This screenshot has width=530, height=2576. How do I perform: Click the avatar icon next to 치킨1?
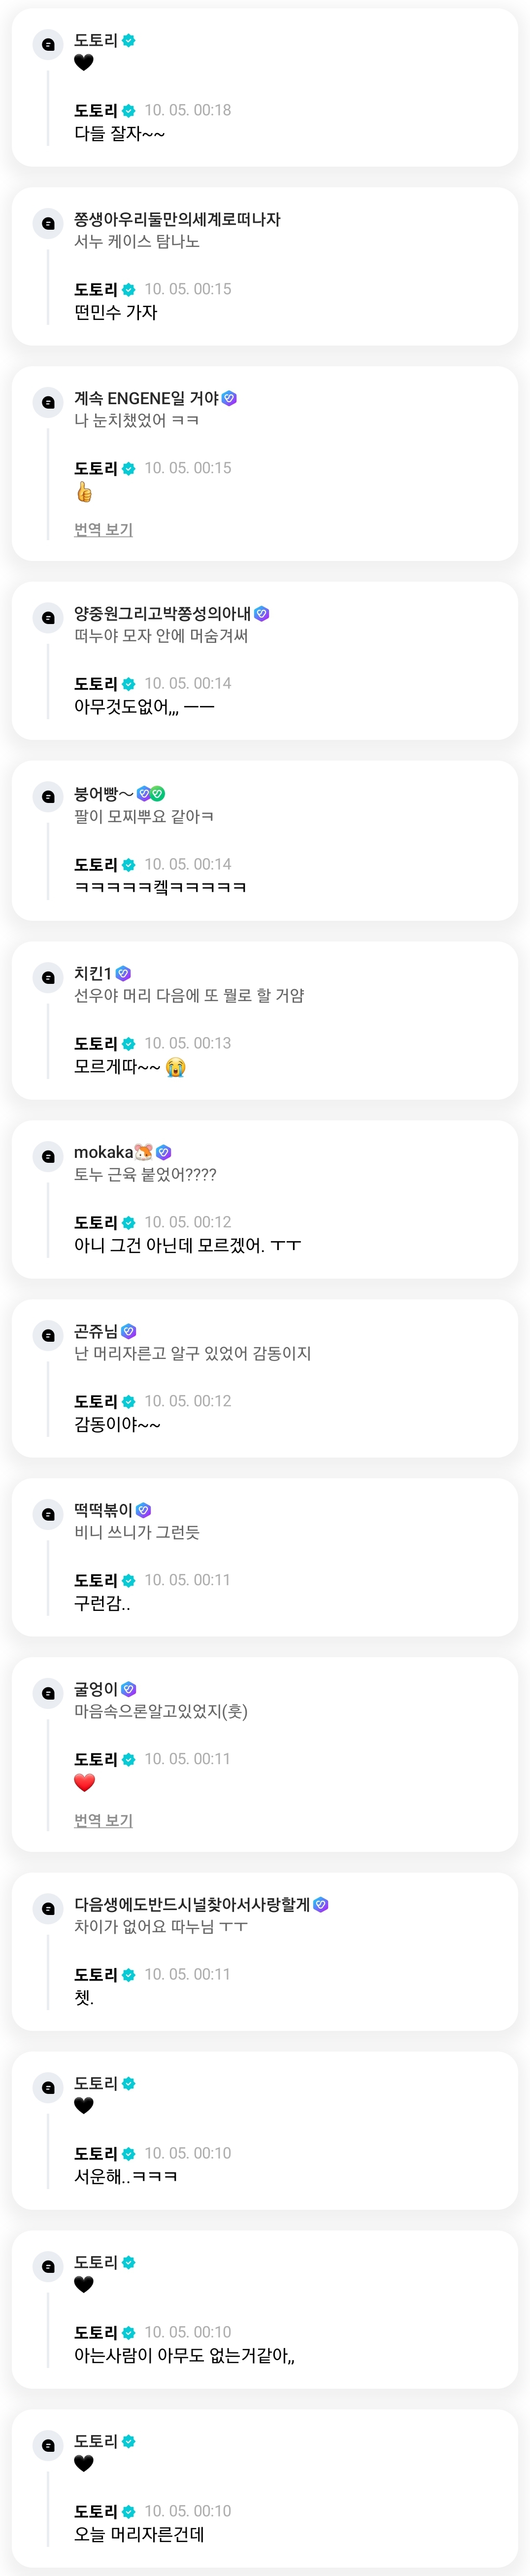pyautogui.click(x=48, y=977)
